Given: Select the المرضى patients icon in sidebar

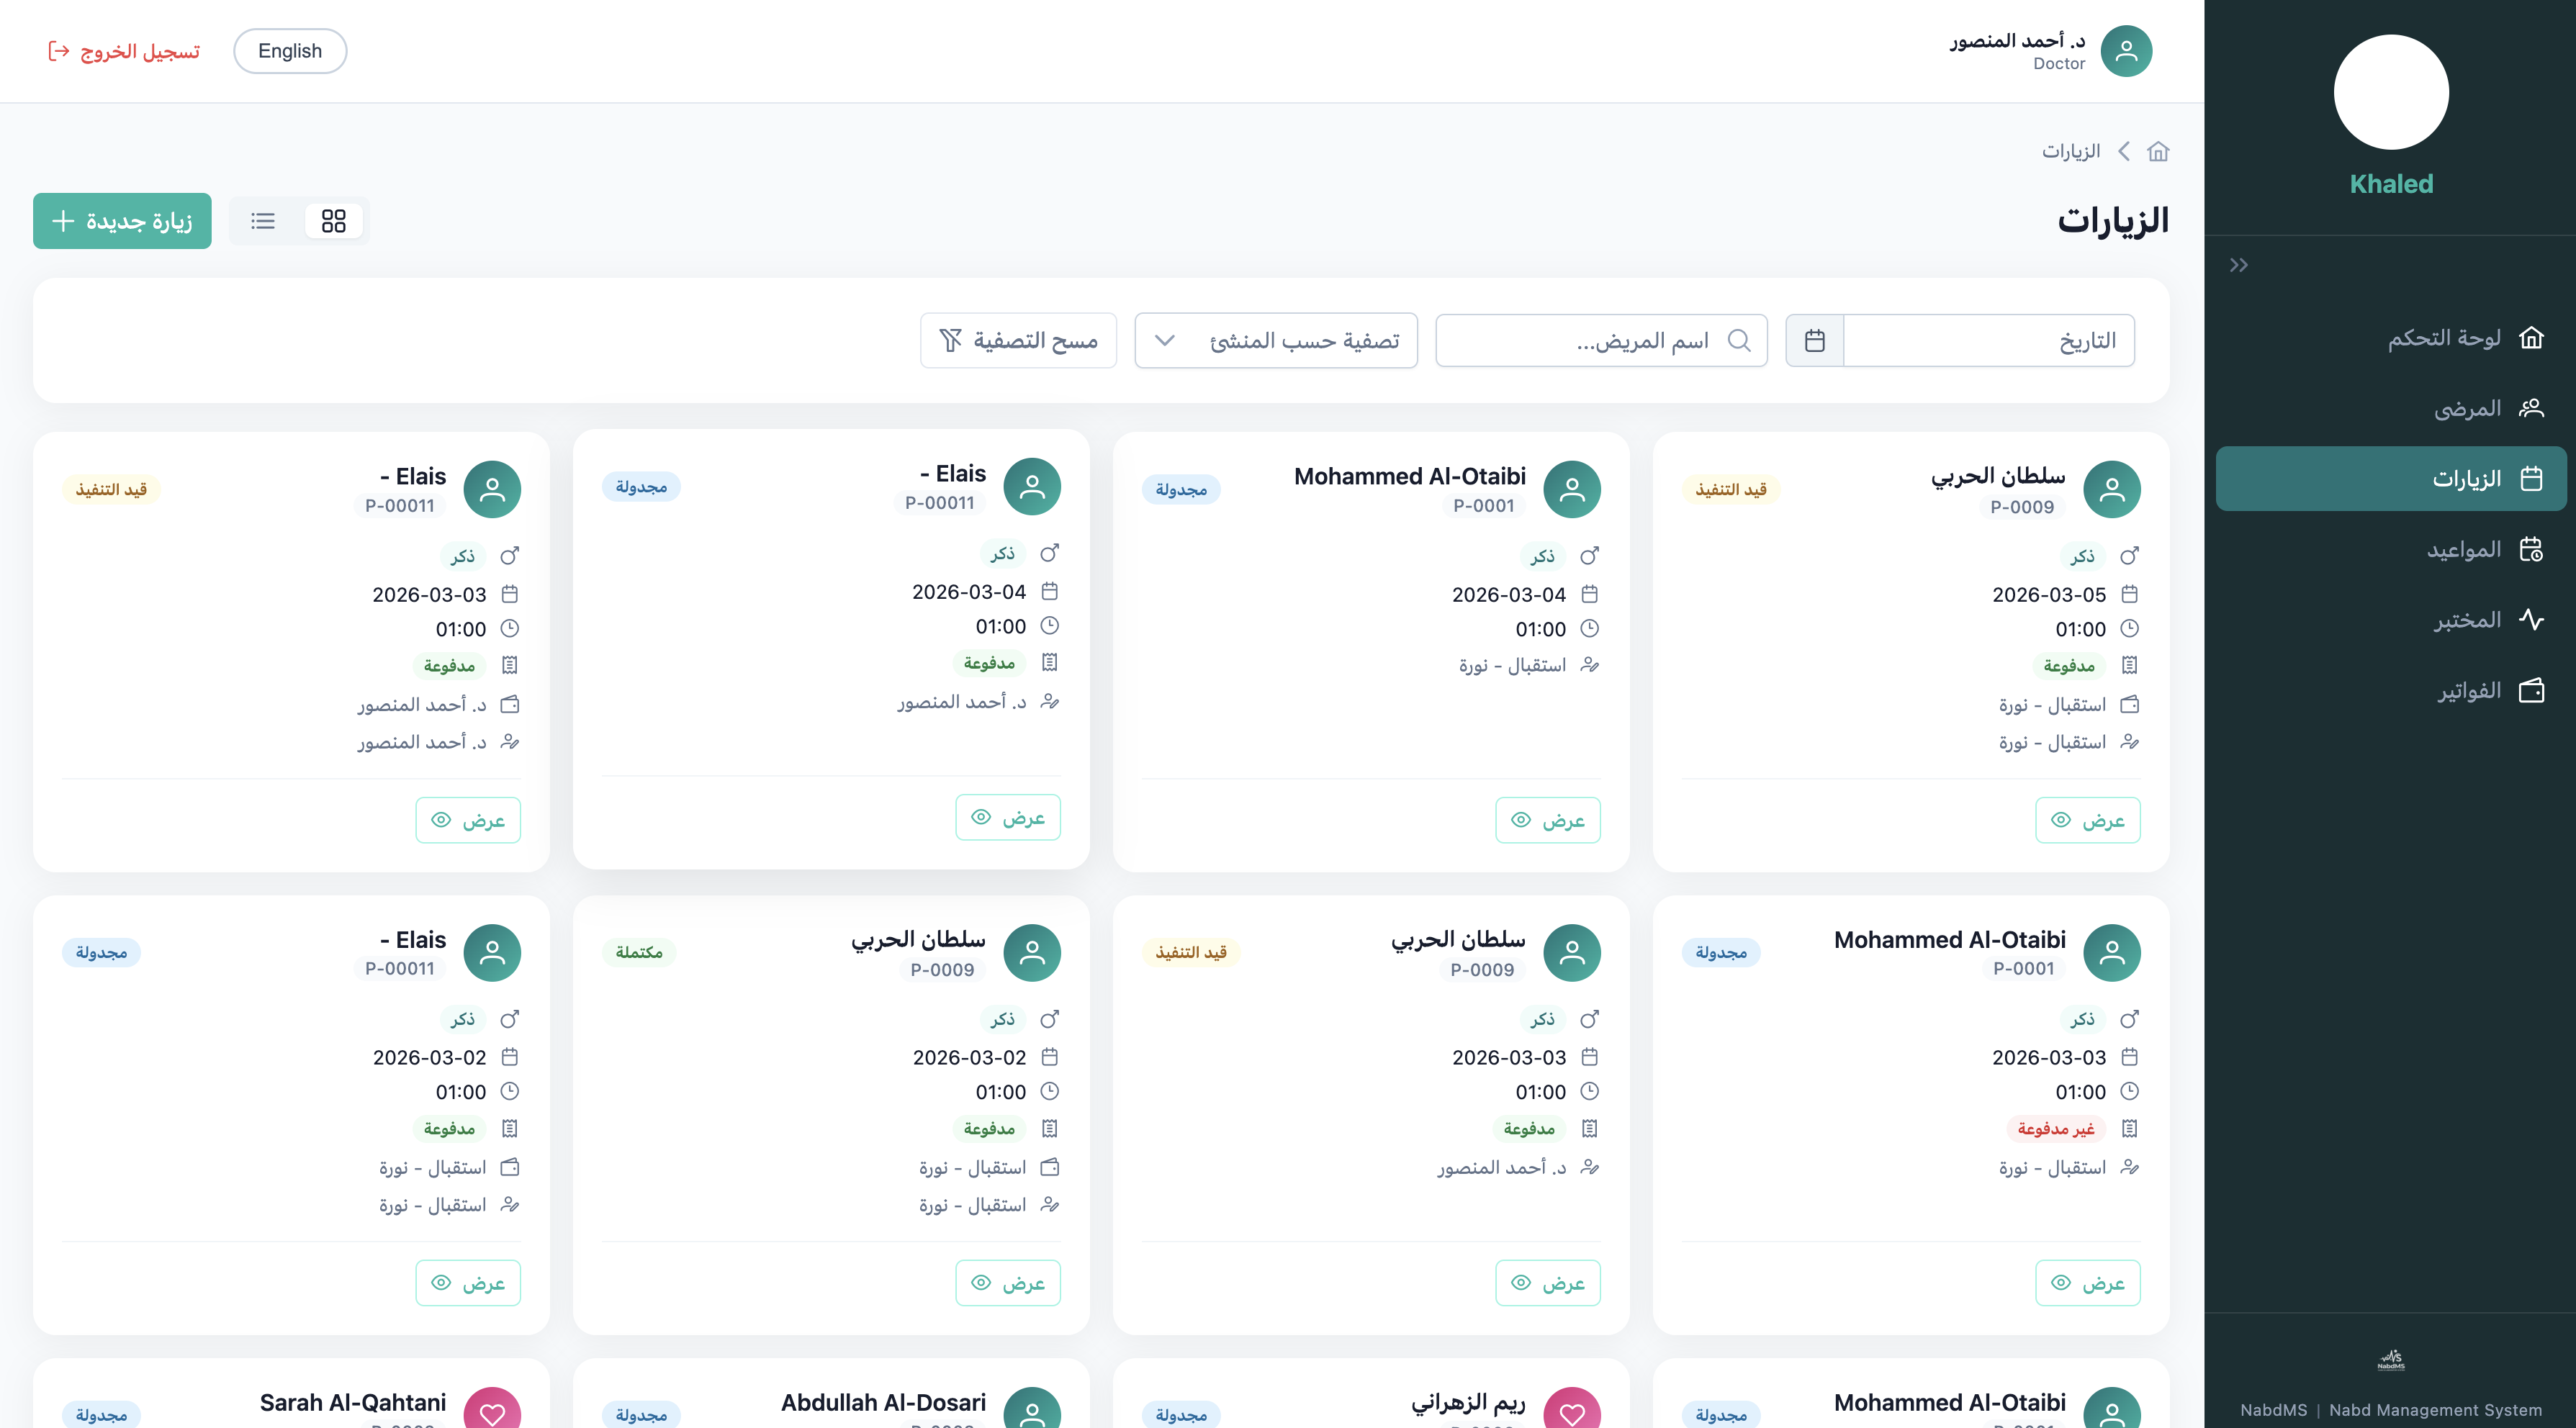Looking at the screenshot, I should click(x=2533, y=407).
